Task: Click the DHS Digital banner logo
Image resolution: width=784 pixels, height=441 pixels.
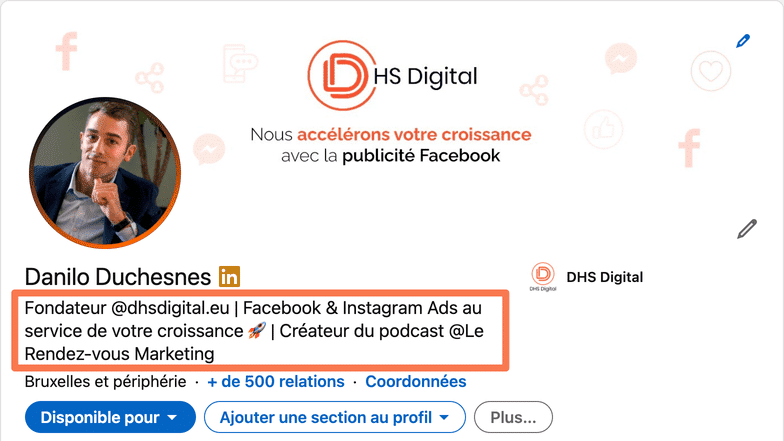Action: tap(392, 76)
